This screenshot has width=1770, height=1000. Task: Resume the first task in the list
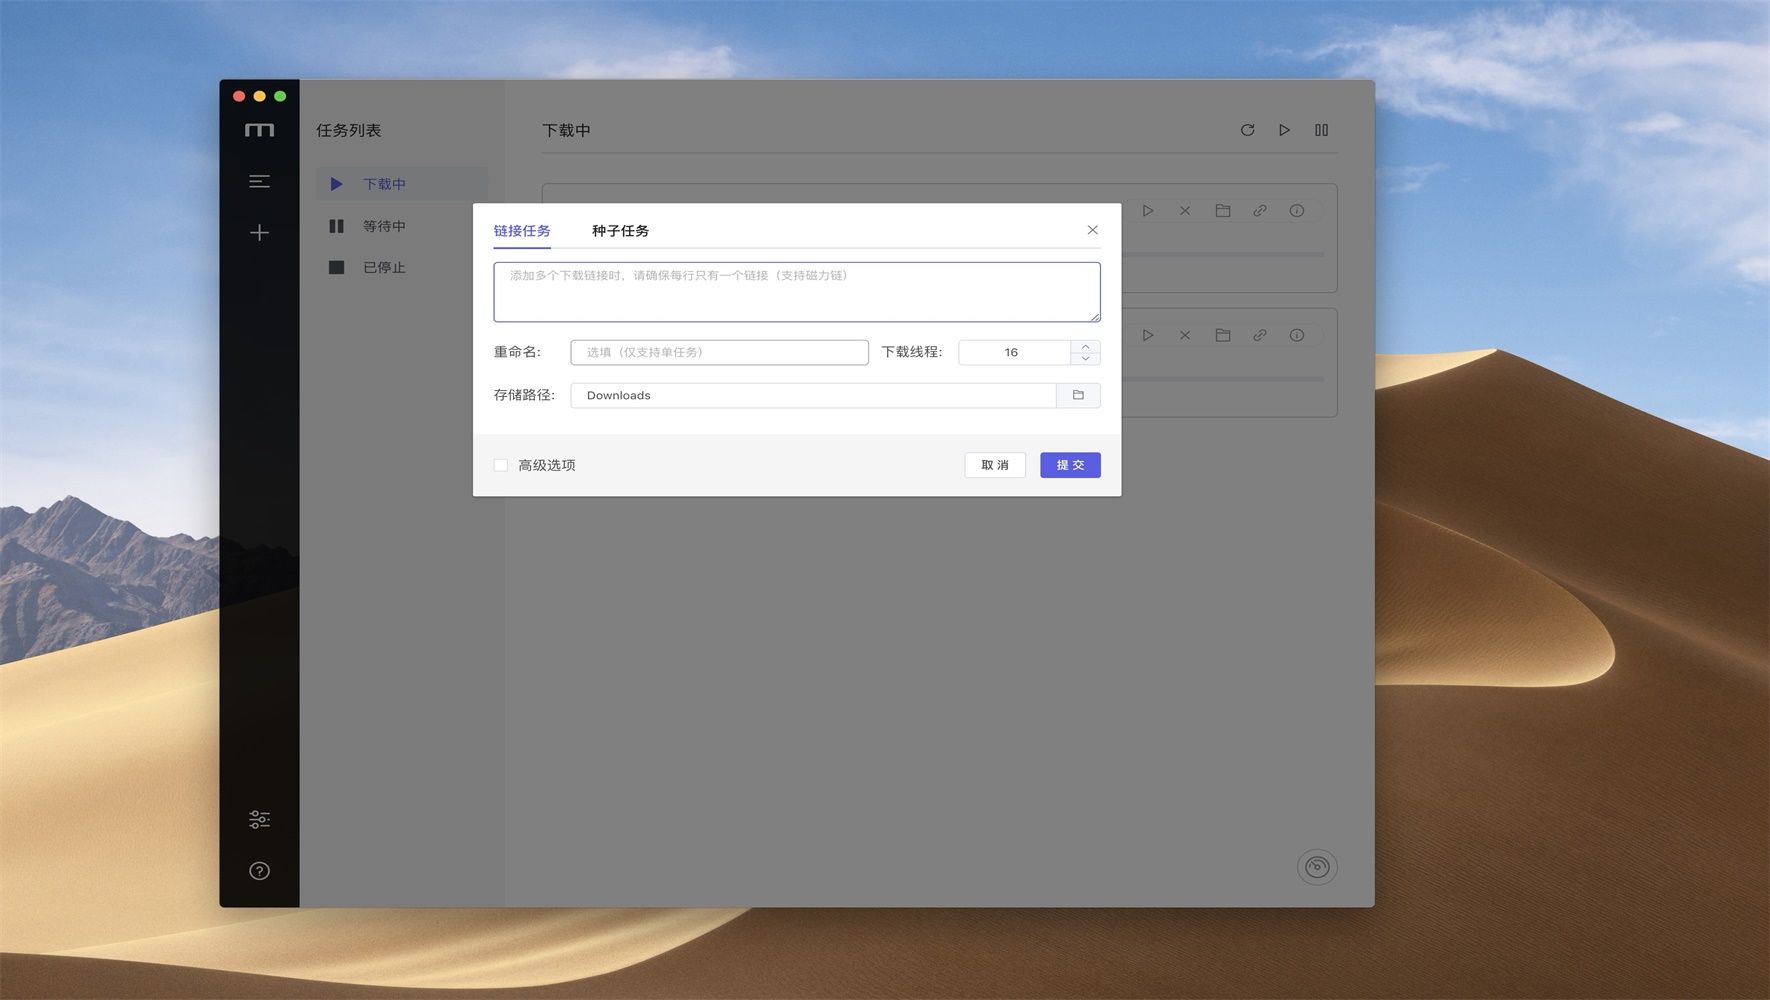pos(1148,211)
